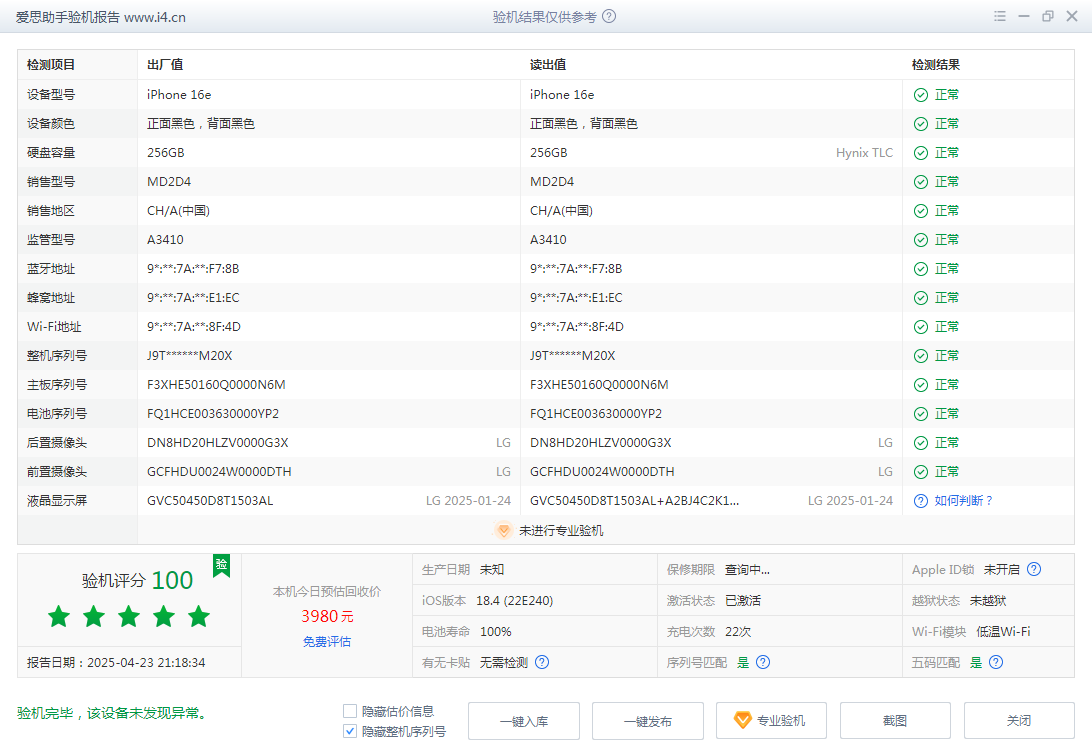
Task: Click the shield icon next to 未进行专业验机
Action: tap(504, 530)
